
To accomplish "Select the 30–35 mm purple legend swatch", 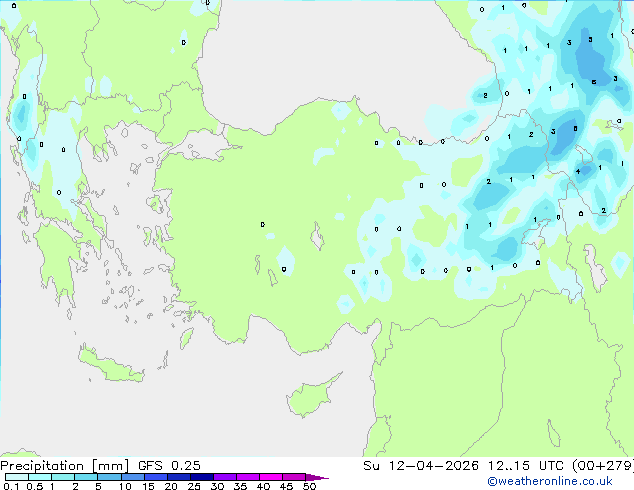I will pos(225,477).
